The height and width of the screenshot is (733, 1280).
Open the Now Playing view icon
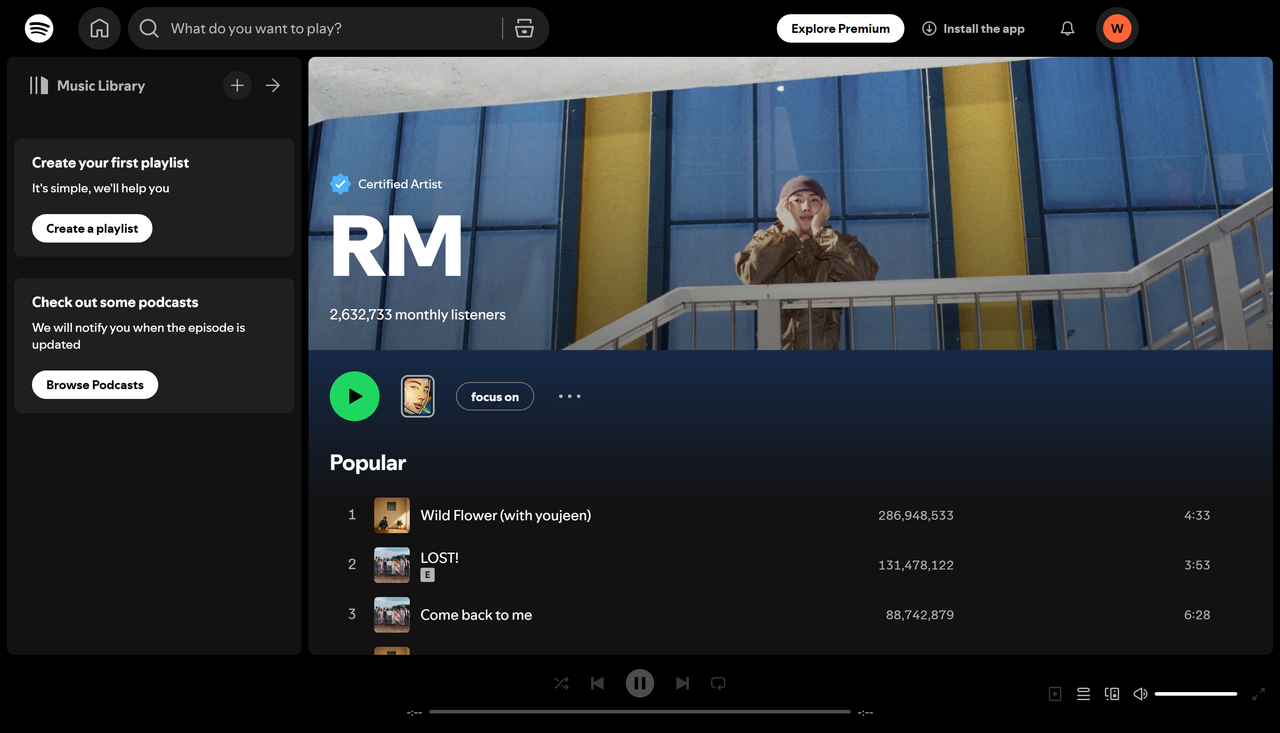tap(1055, 694)
